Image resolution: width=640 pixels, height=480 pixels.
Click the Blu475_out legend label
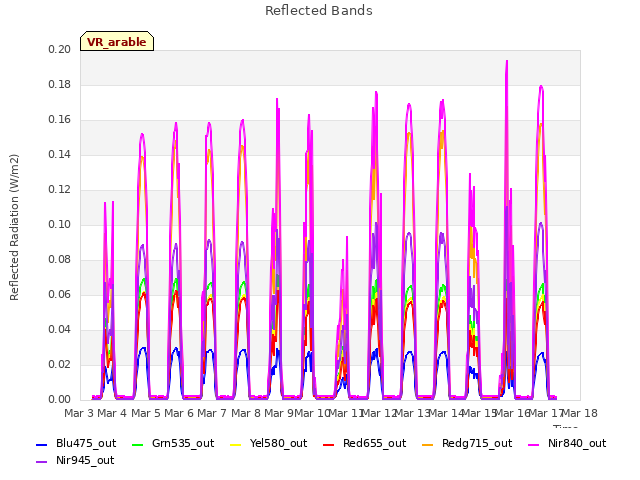pyautogui.click(x=86, y=443)
